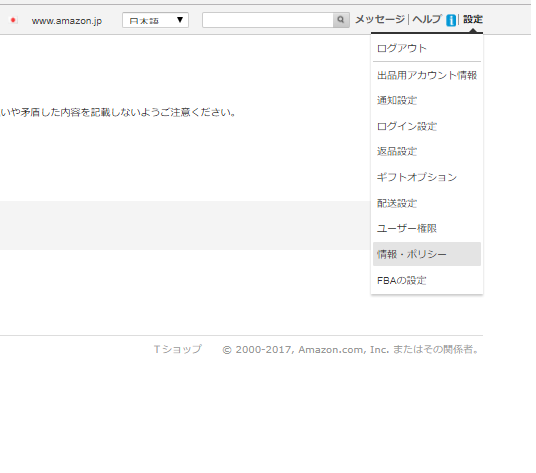Image resolution: width=536 pixels, height=473 pixels.
Task: Open the 設定 settings menu
Action: tap(473, 19)
